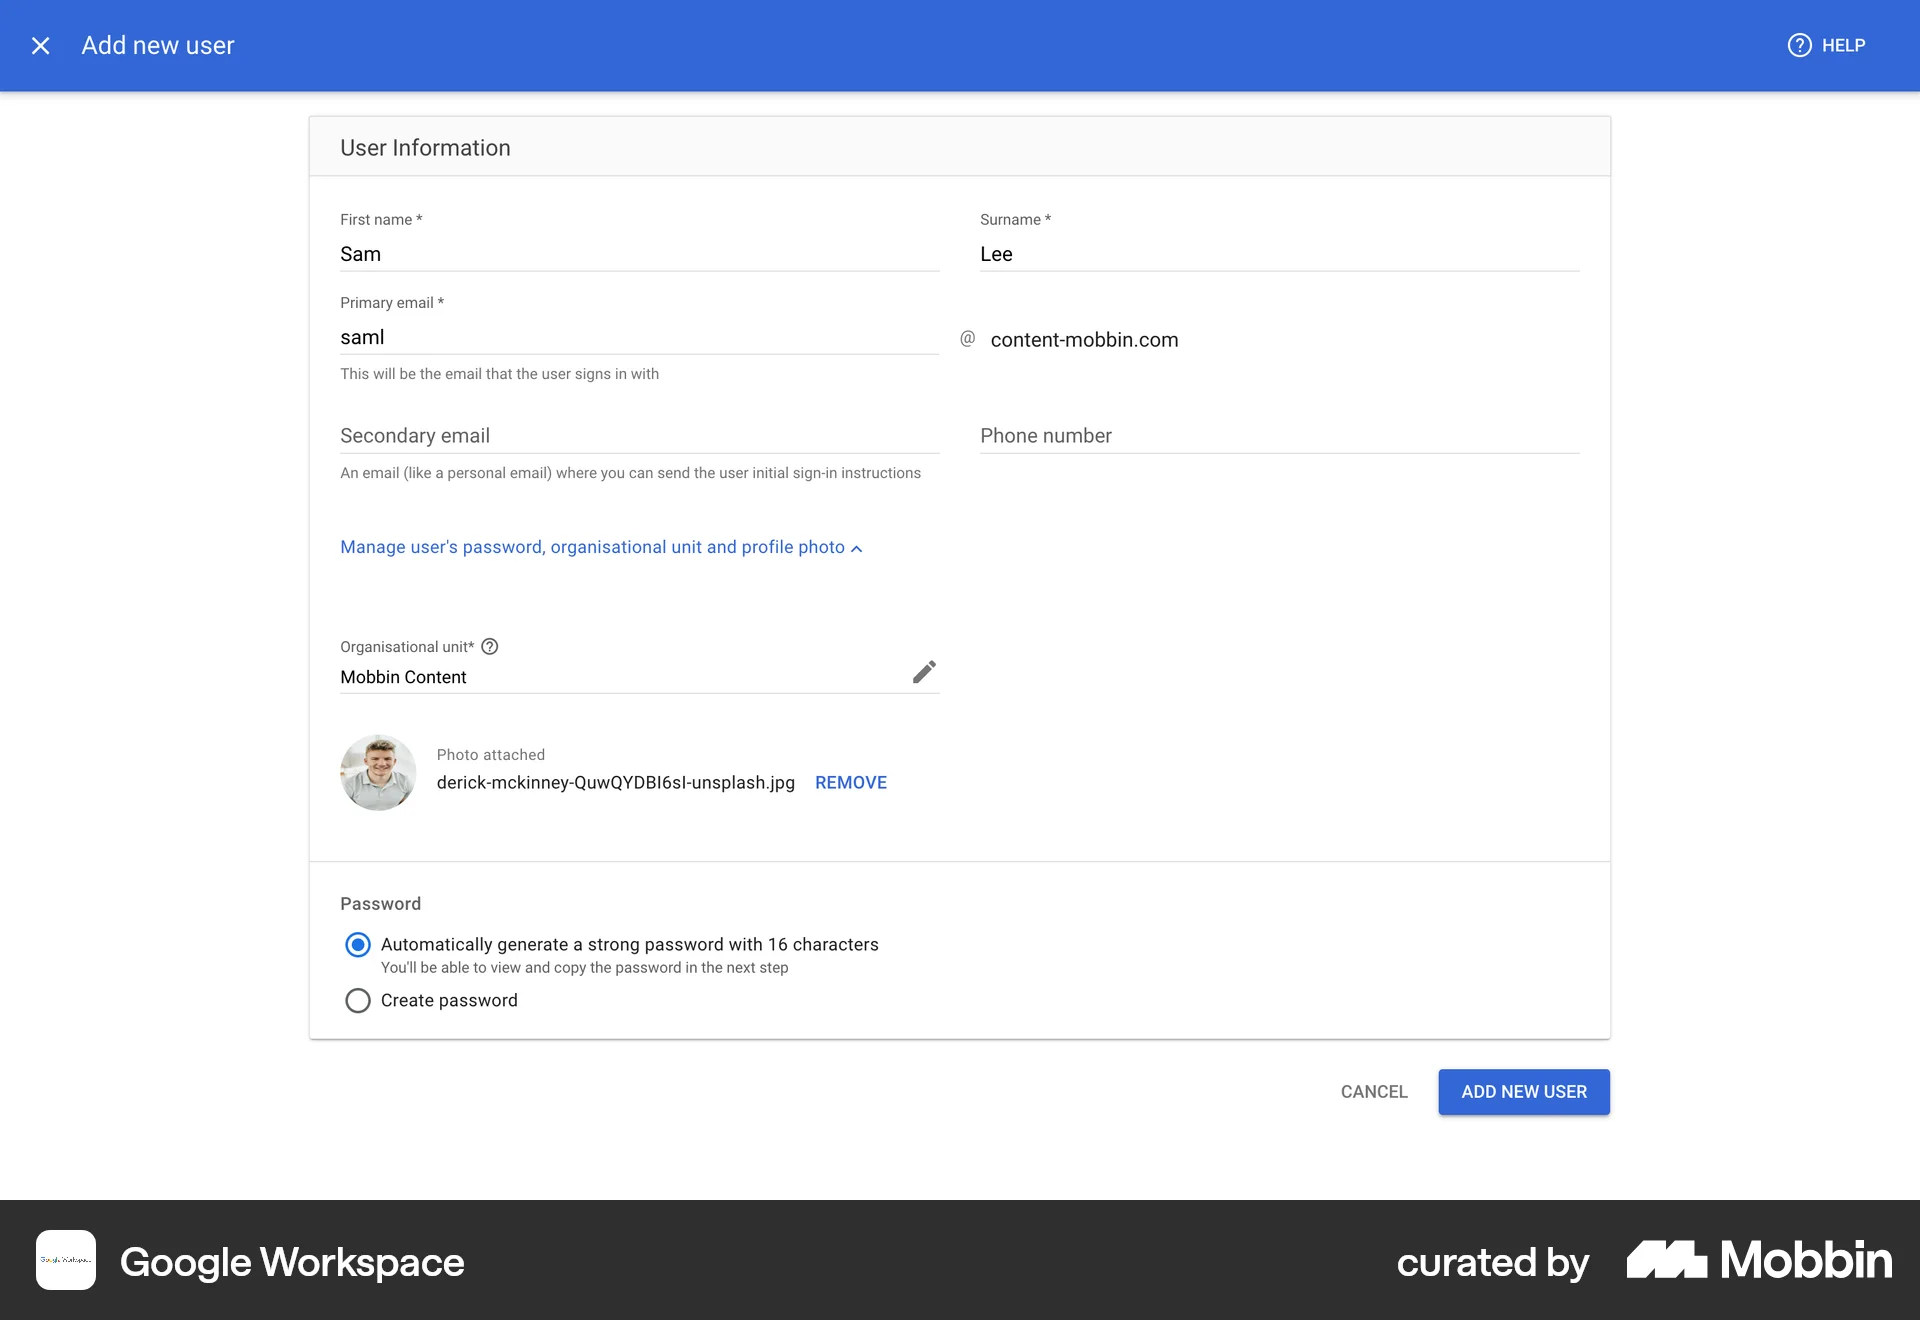Click the edit pencil beside Organisational unit
This screenshot has width=1920, height=1320.
click(924, 672)
